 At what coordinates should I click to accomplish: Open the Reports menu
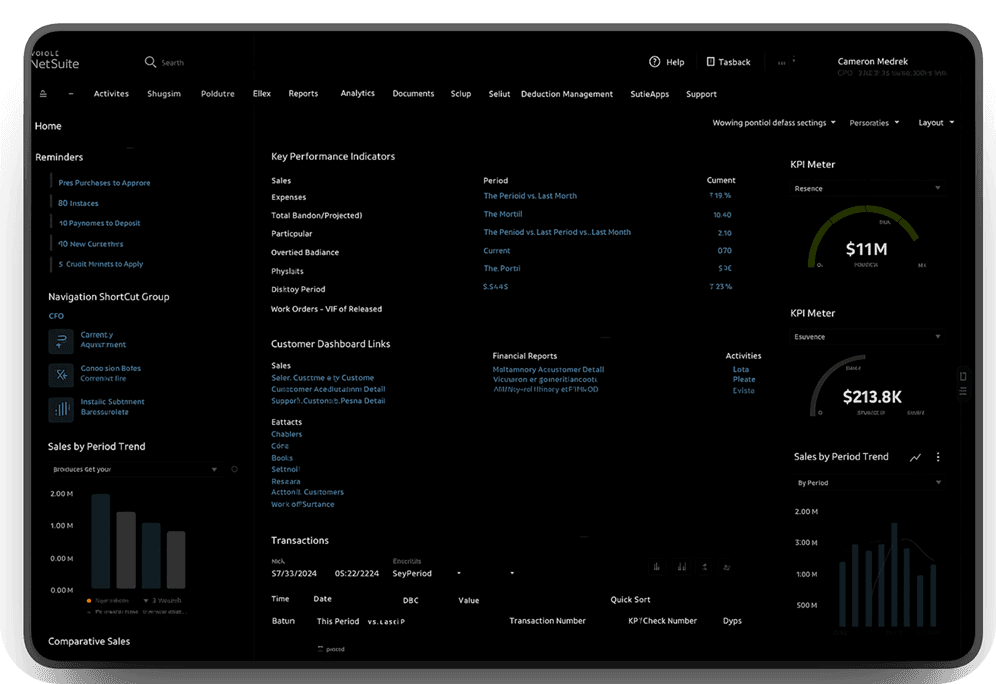tap(303, 94)
